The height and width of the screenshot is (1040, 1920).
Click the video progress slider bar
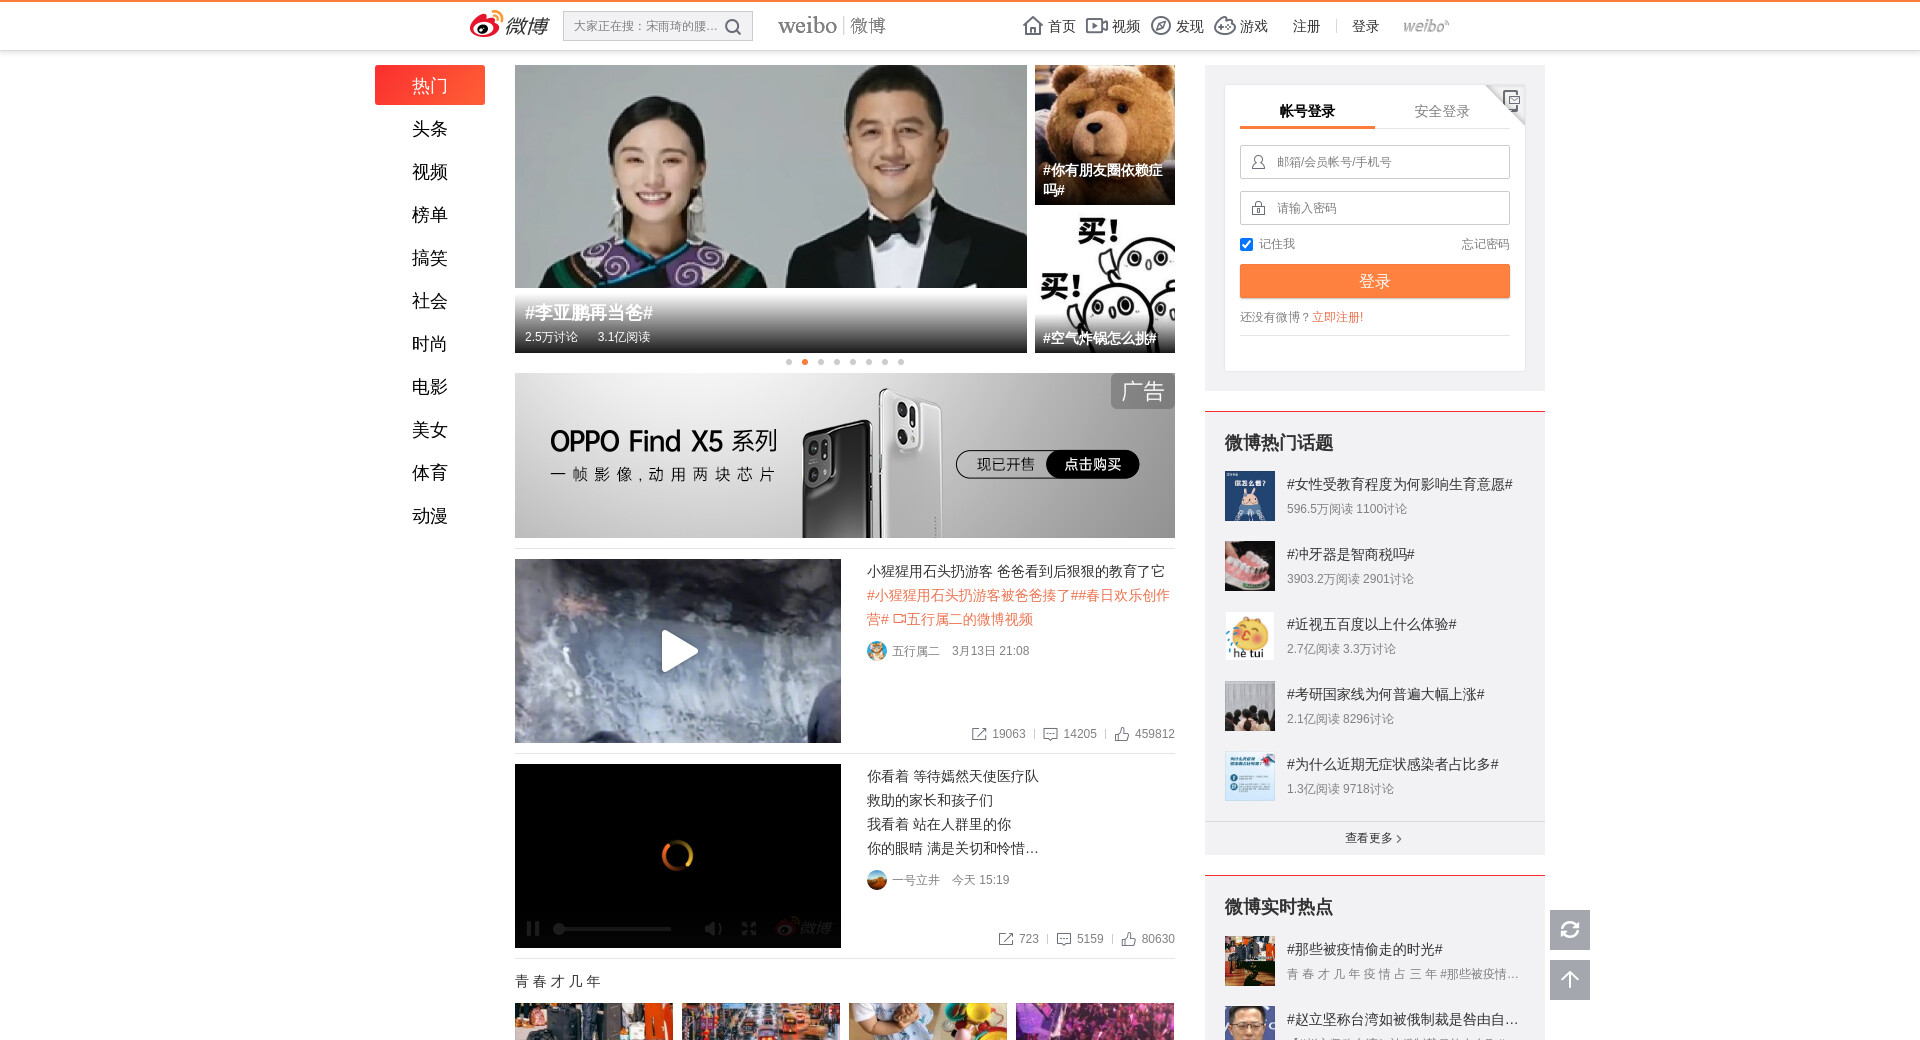613,929
